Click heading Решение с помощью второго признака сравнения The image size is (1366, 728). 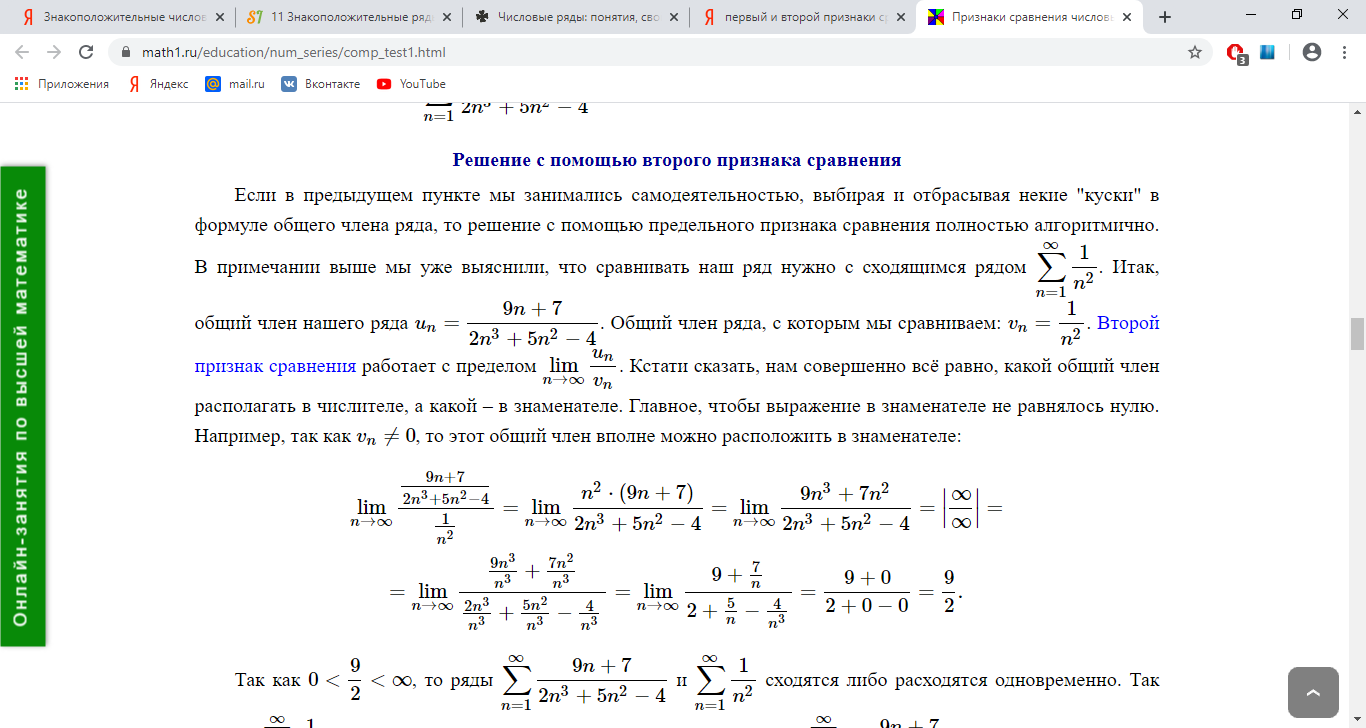pyautogui.click(x=677, y=160)
